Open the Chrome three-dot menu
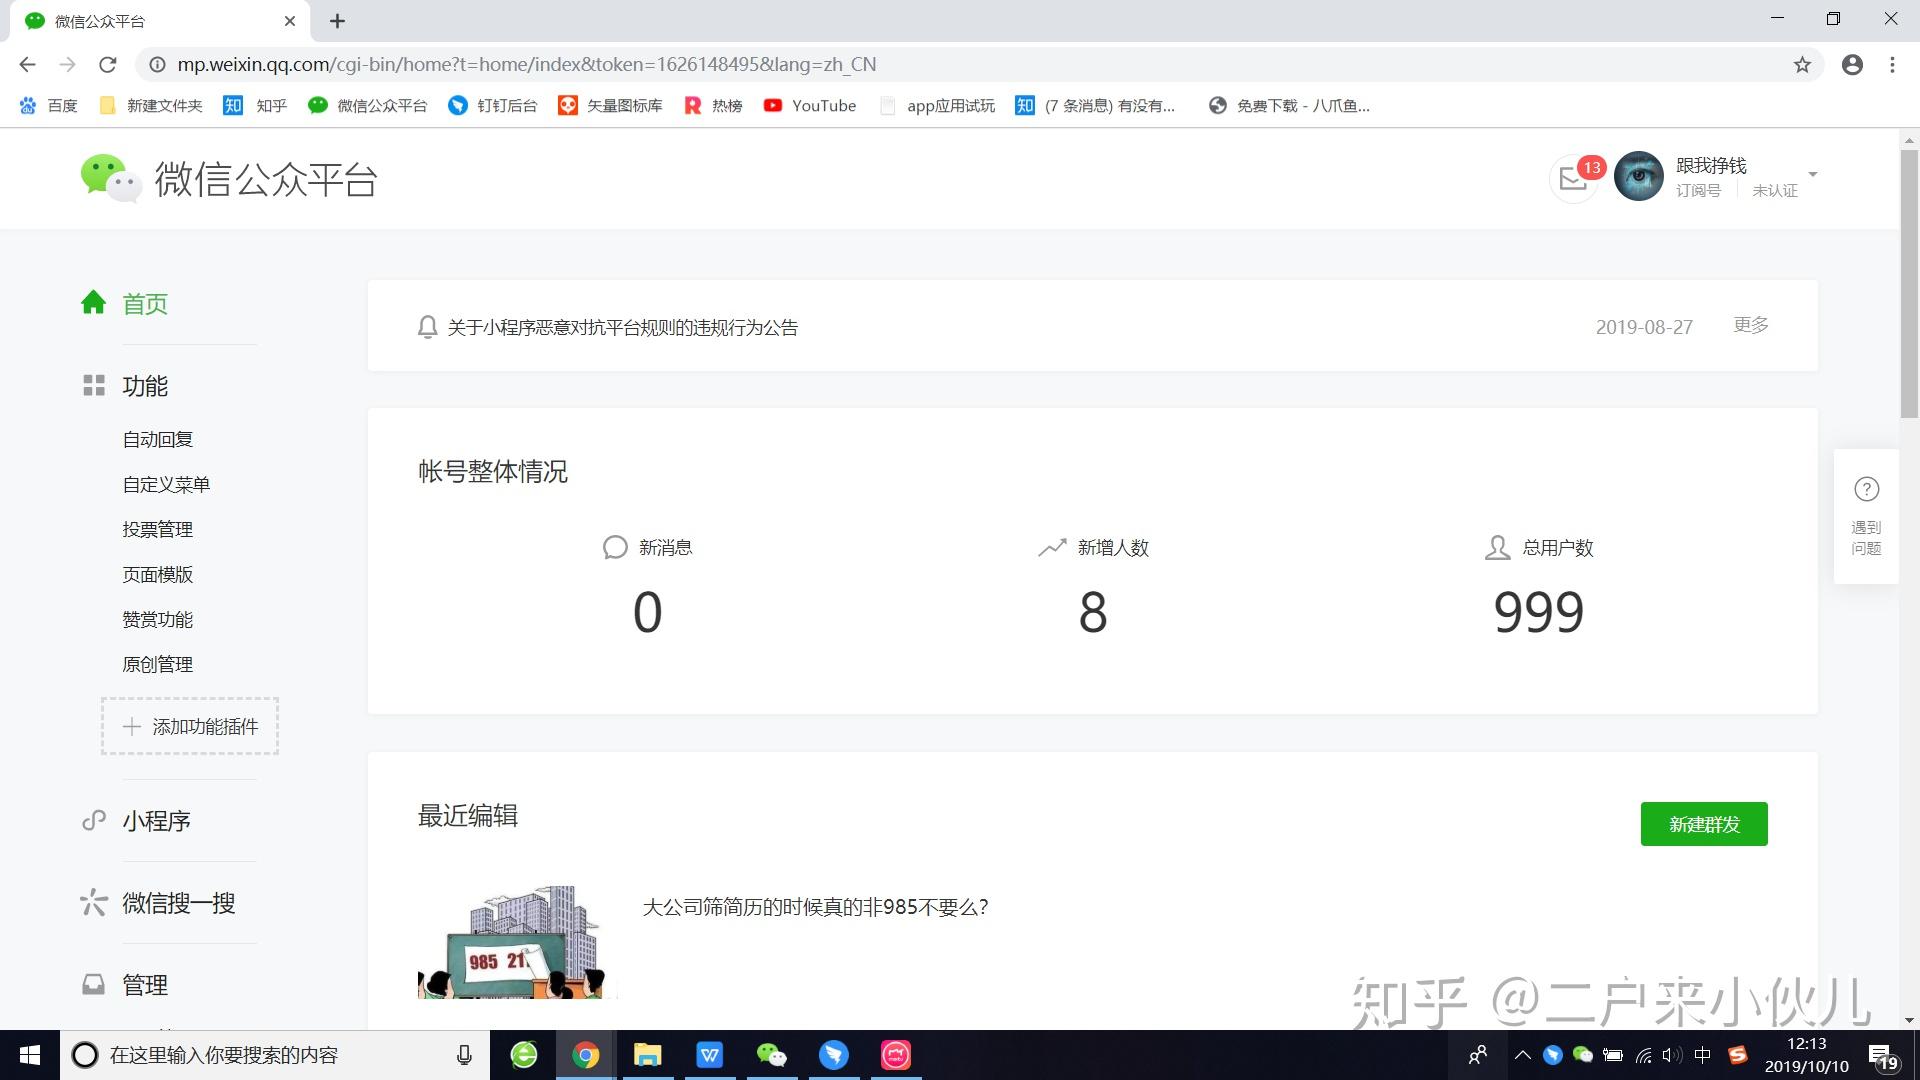1920x1080 pixels. 1892,65
